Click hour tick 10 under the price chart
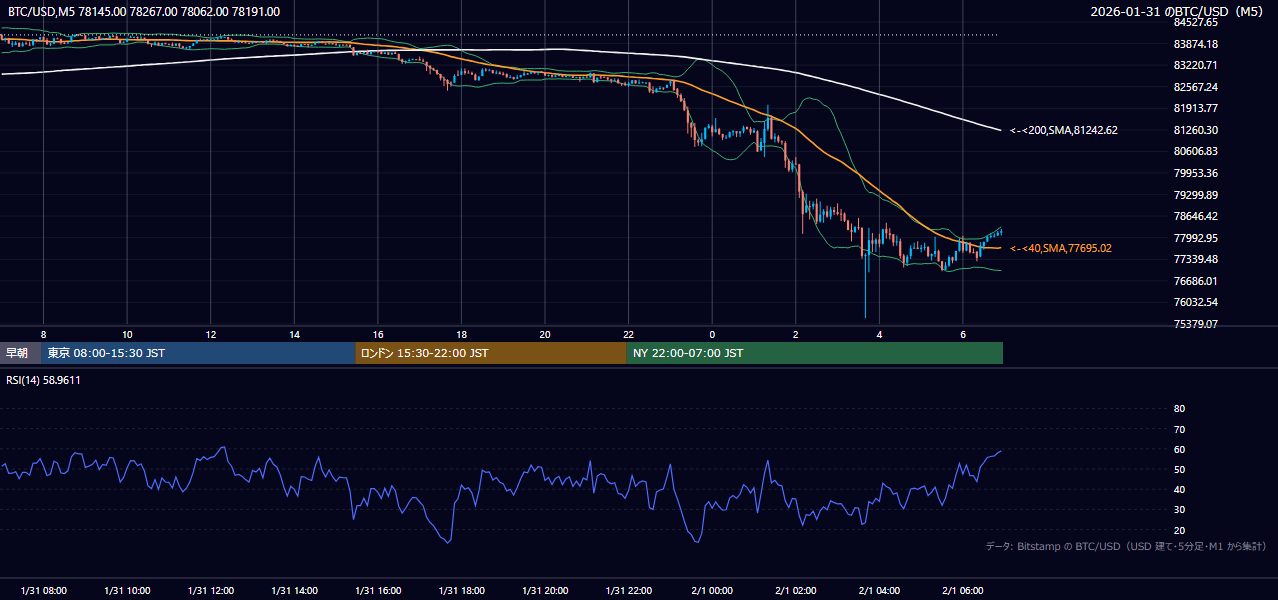The image size is (1278, 600). (x=127, y=334)
